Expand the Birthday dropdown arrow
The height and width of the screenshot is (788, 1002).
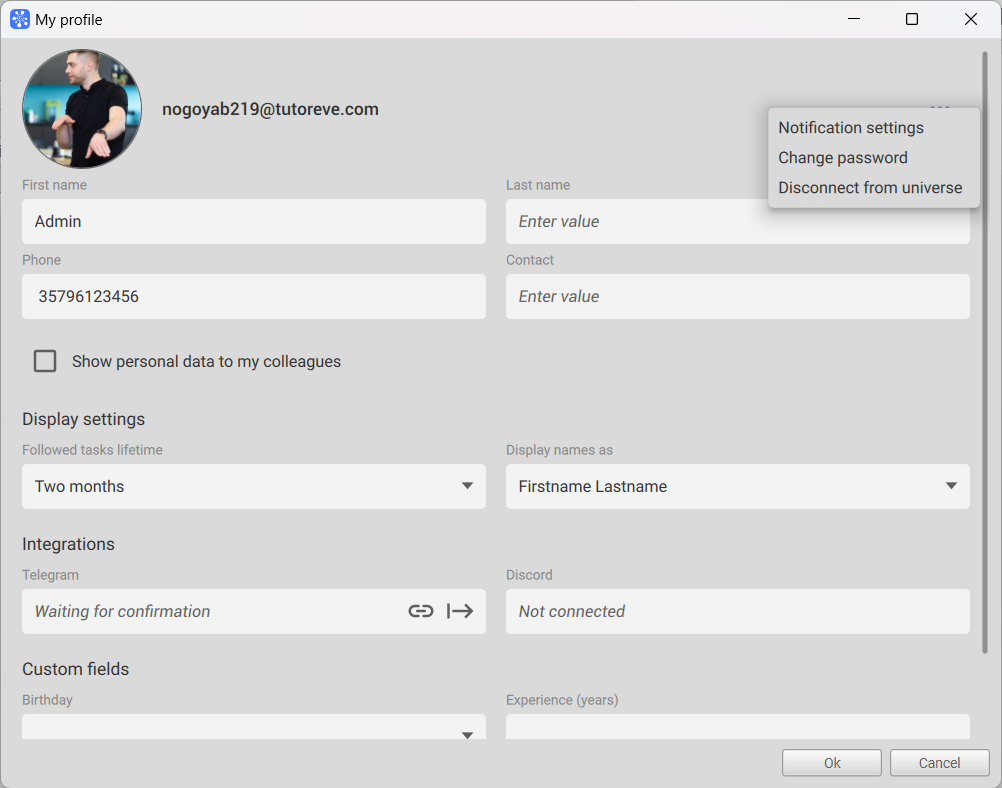[467, 734]
